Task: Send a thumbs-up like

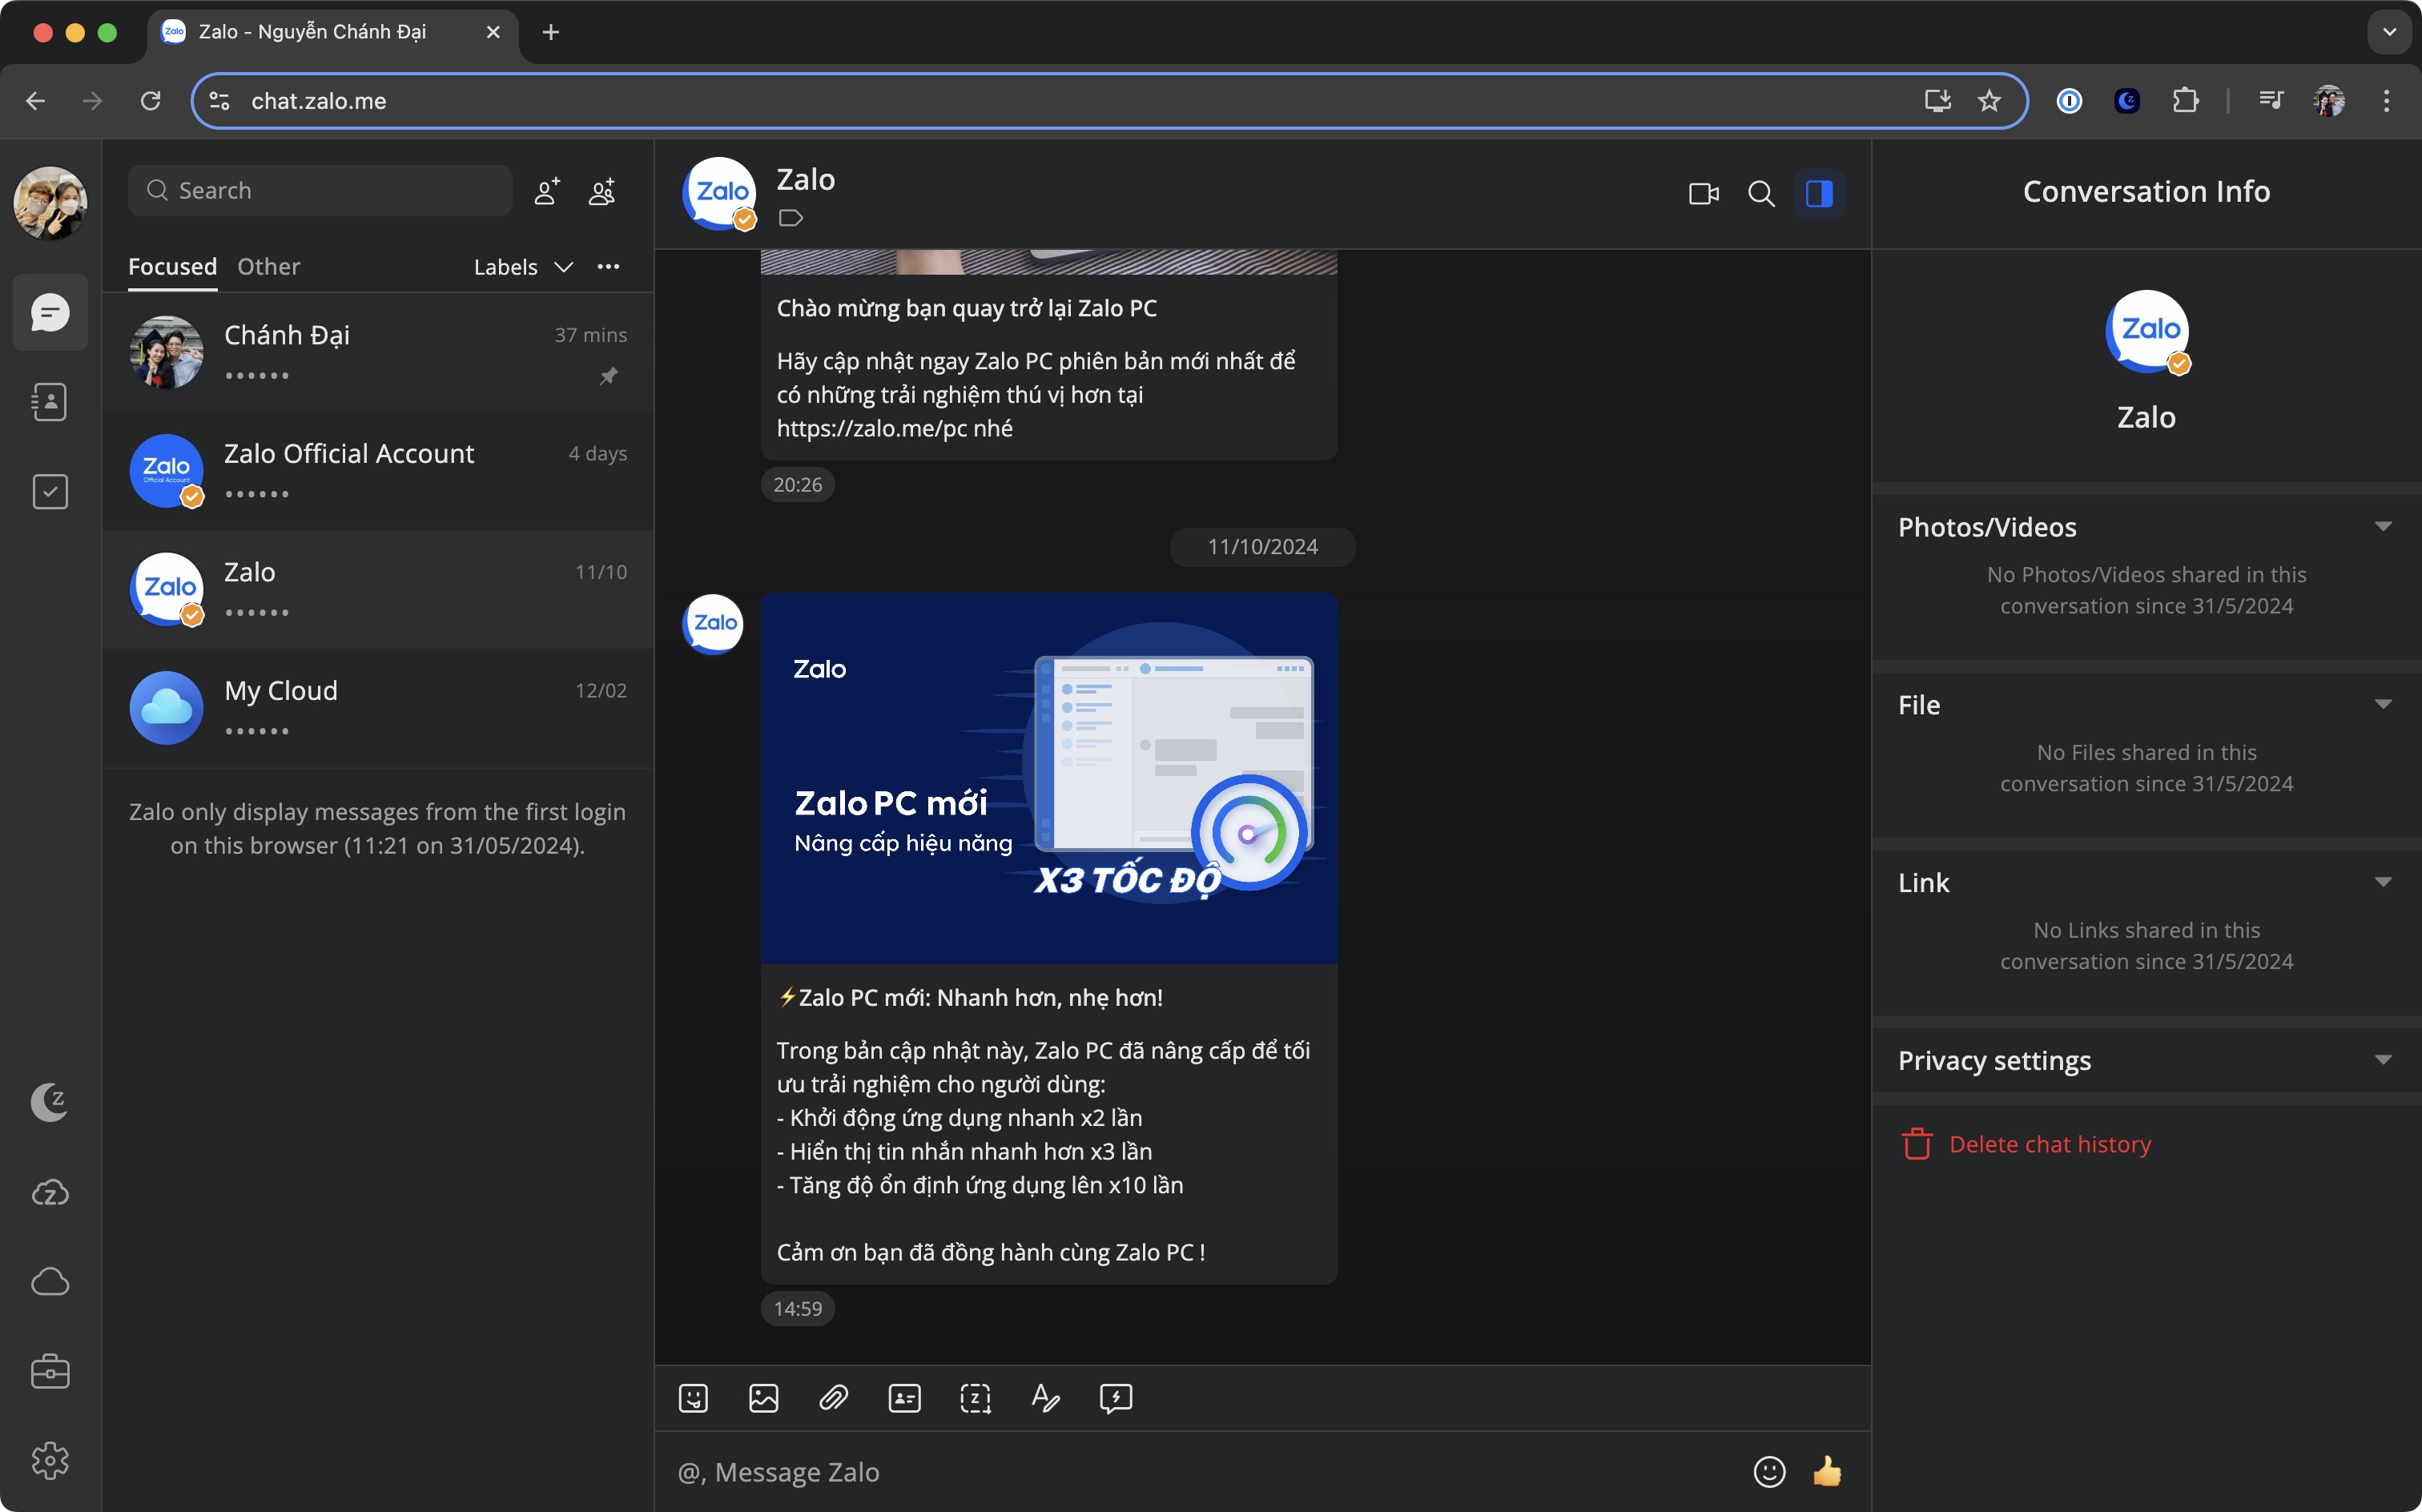Action: click(1827, 1471)
